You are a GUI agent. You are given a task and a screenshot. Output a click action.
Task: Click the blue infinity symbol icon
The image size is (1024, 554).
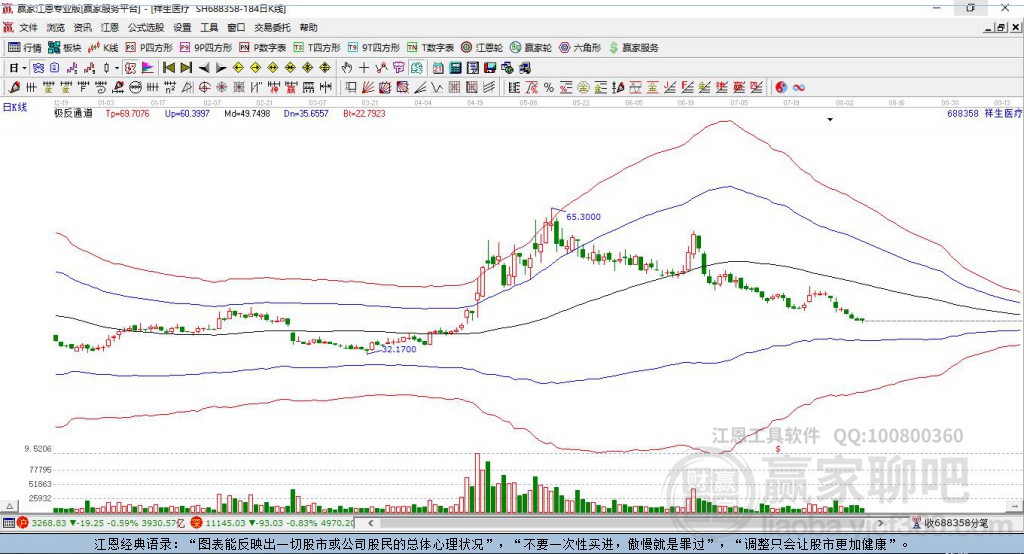click(x=798, y=88)
